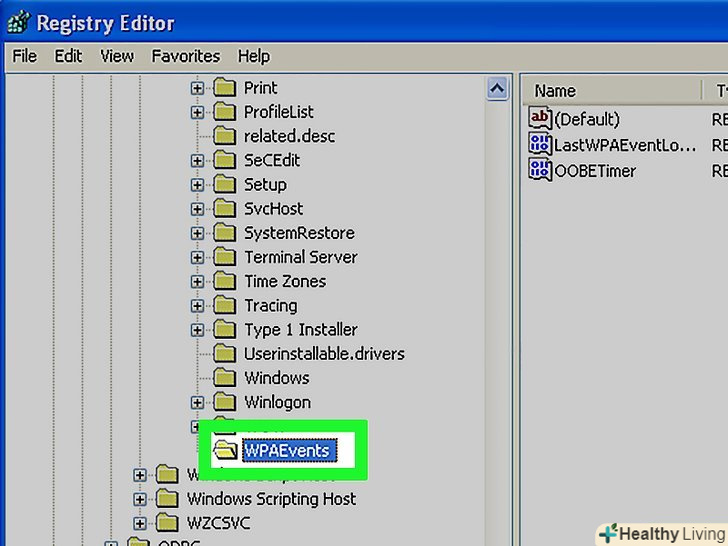Viewport: 728px width, 546px height.
Task: Expand the SystemRestore key
Action: coord(197,233)
